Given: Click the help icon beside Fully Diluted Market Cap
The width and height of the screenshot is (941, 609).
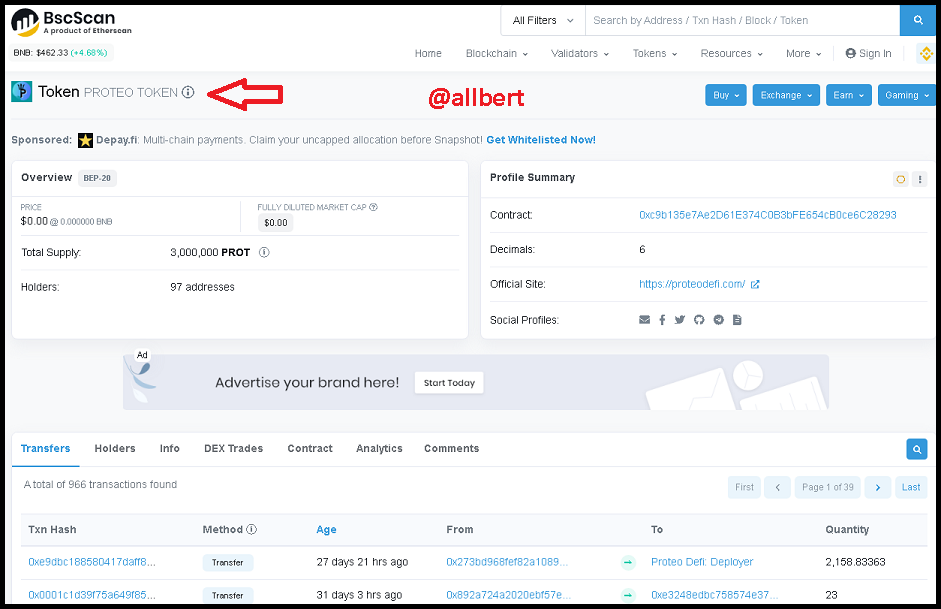Looking at the screenshot, I should 373,207.
